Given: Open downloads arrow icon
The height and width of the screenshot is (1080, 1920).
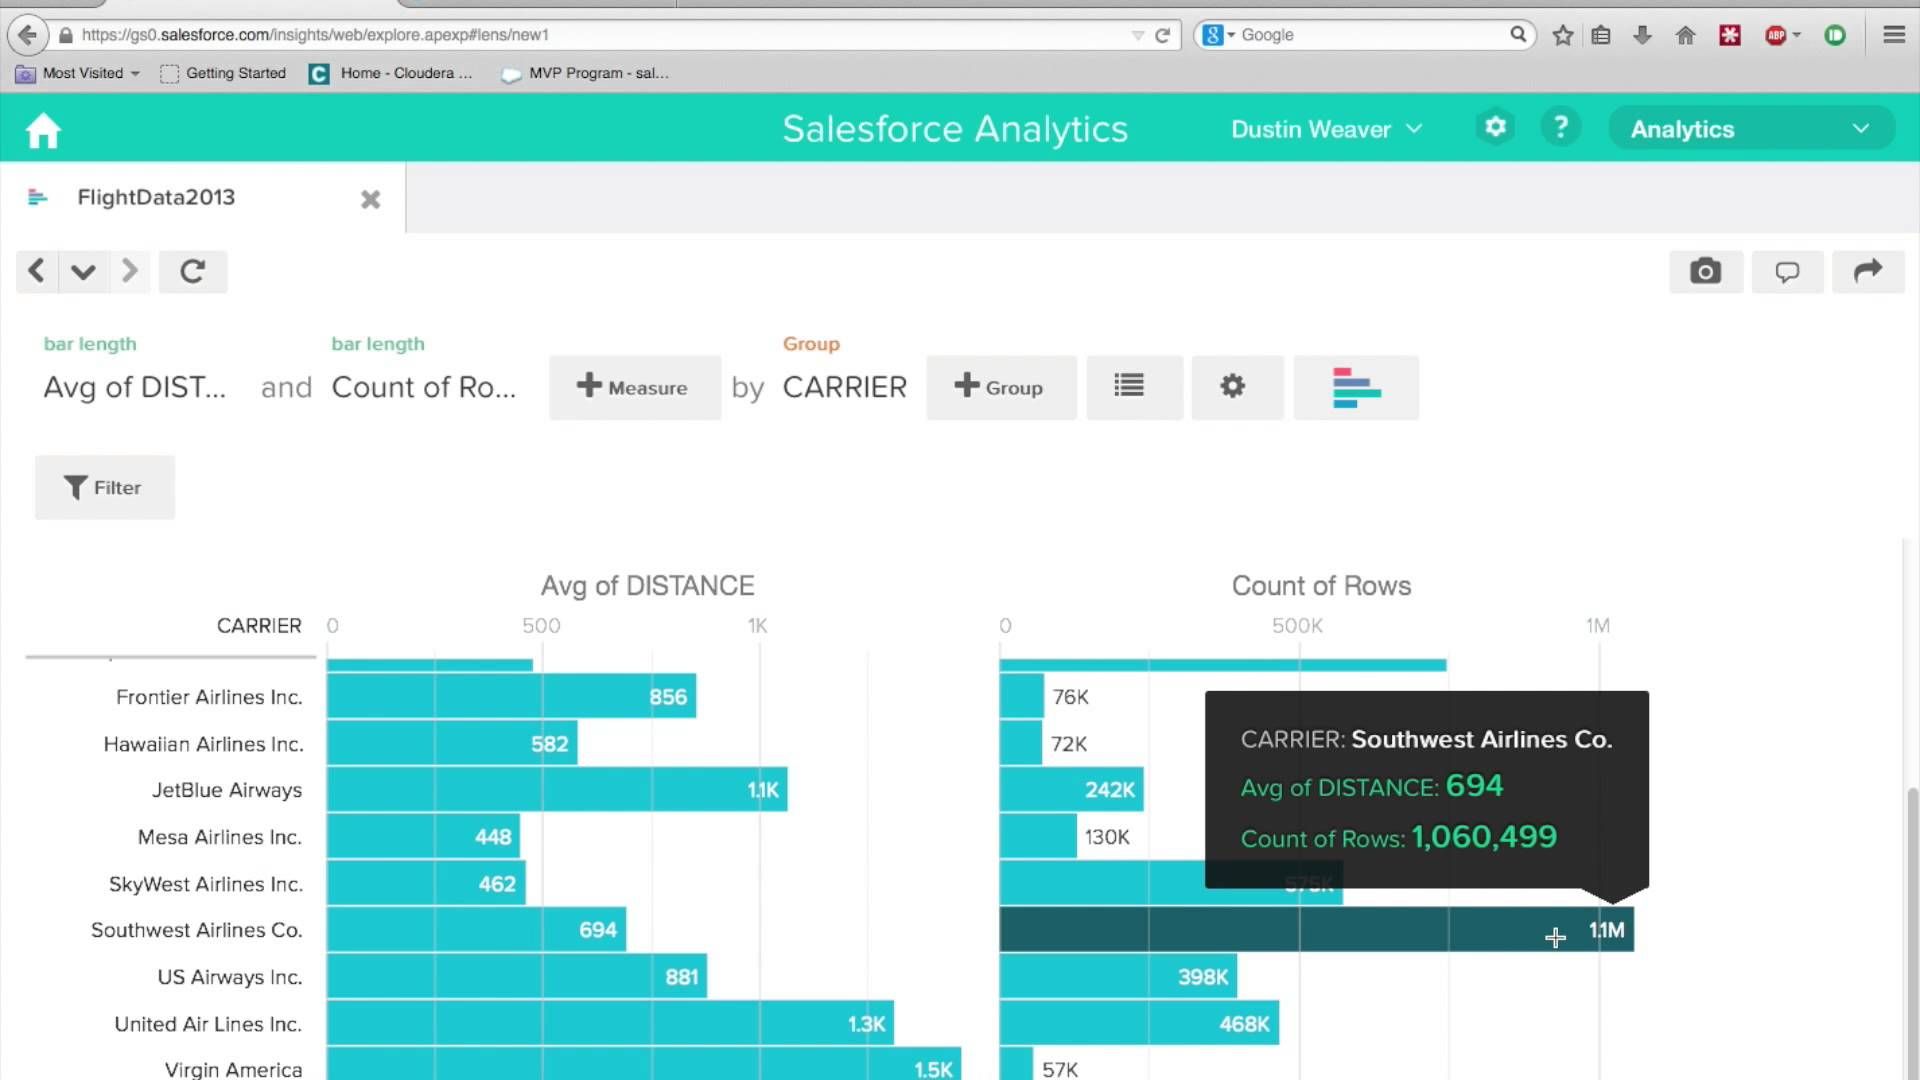Looking at the screenshot, I should point(1642,35).
